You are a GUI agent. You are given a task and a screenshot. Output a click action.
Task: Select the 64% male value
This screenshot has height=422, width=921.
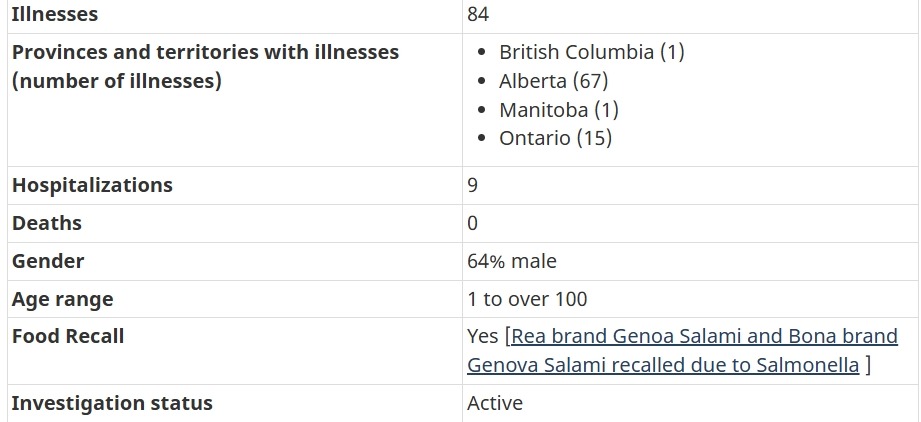tap(512, 261)
